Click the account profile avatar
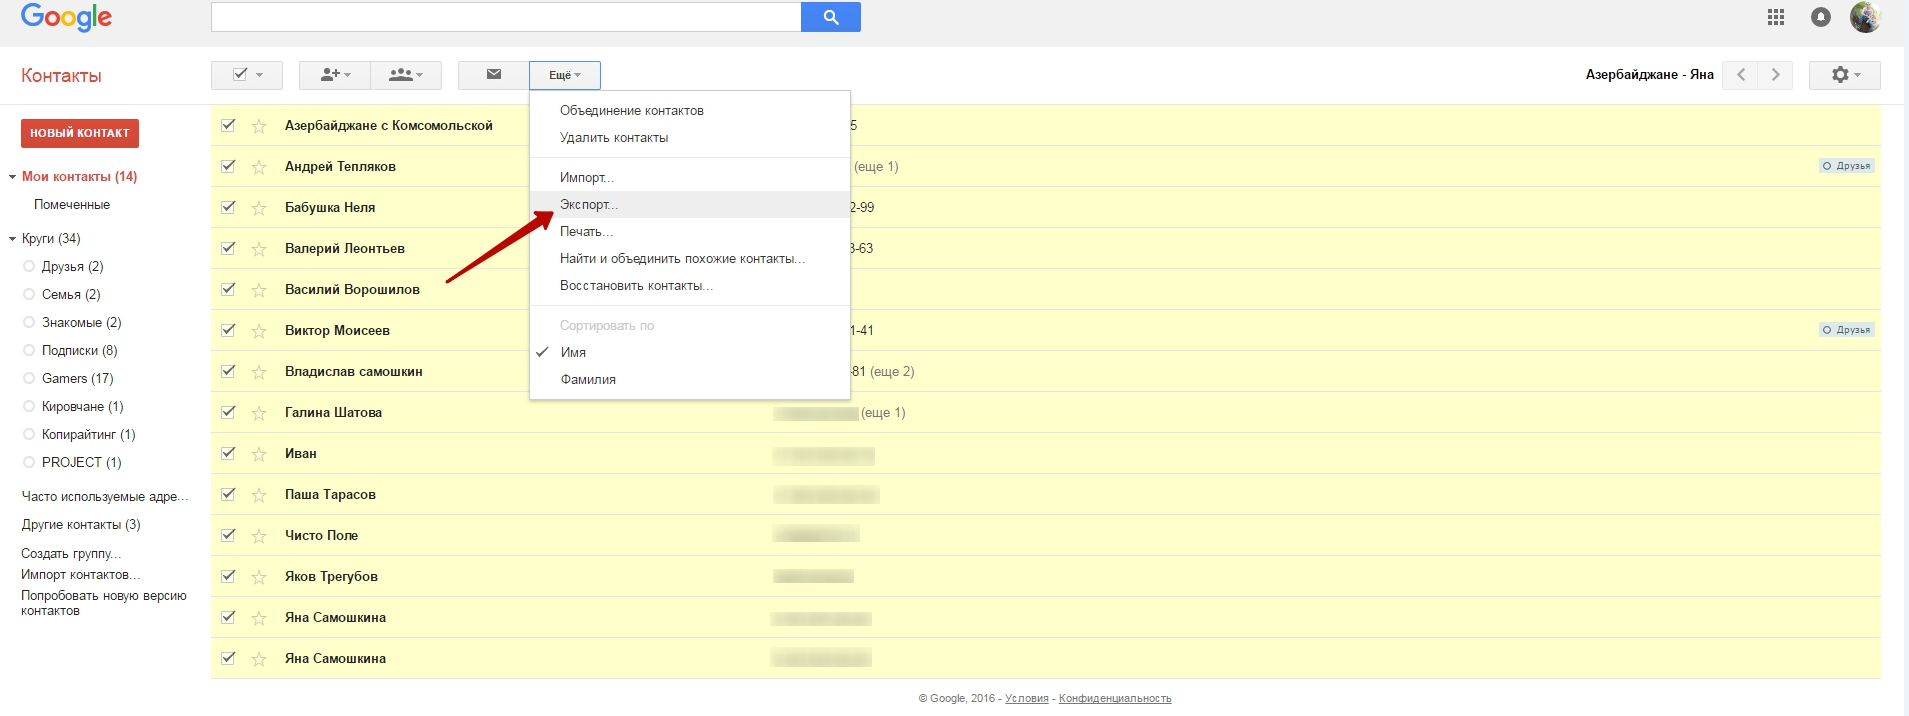Image resolution: width=1909 pixels, height=716 pixels. (x=1865, y=17)
